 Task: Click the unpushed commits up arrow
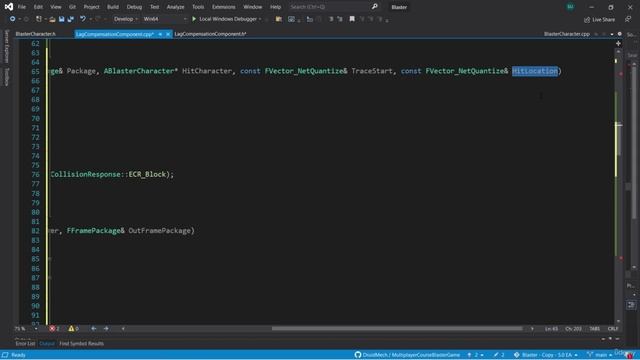click(x=469, y=355)
